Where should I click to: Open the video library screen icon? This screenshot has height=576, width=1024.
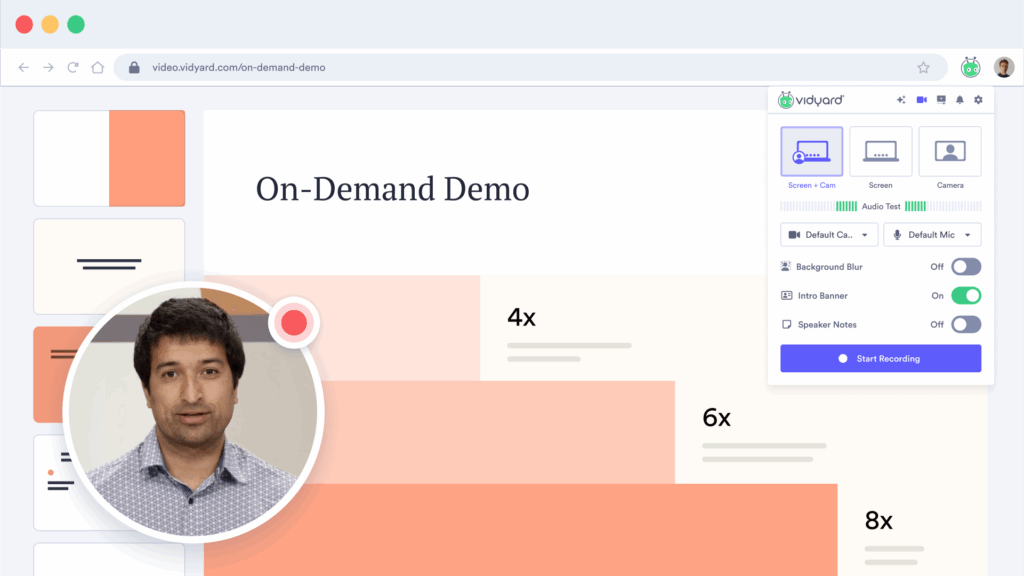pyautogui.click(x=941, y=100)
